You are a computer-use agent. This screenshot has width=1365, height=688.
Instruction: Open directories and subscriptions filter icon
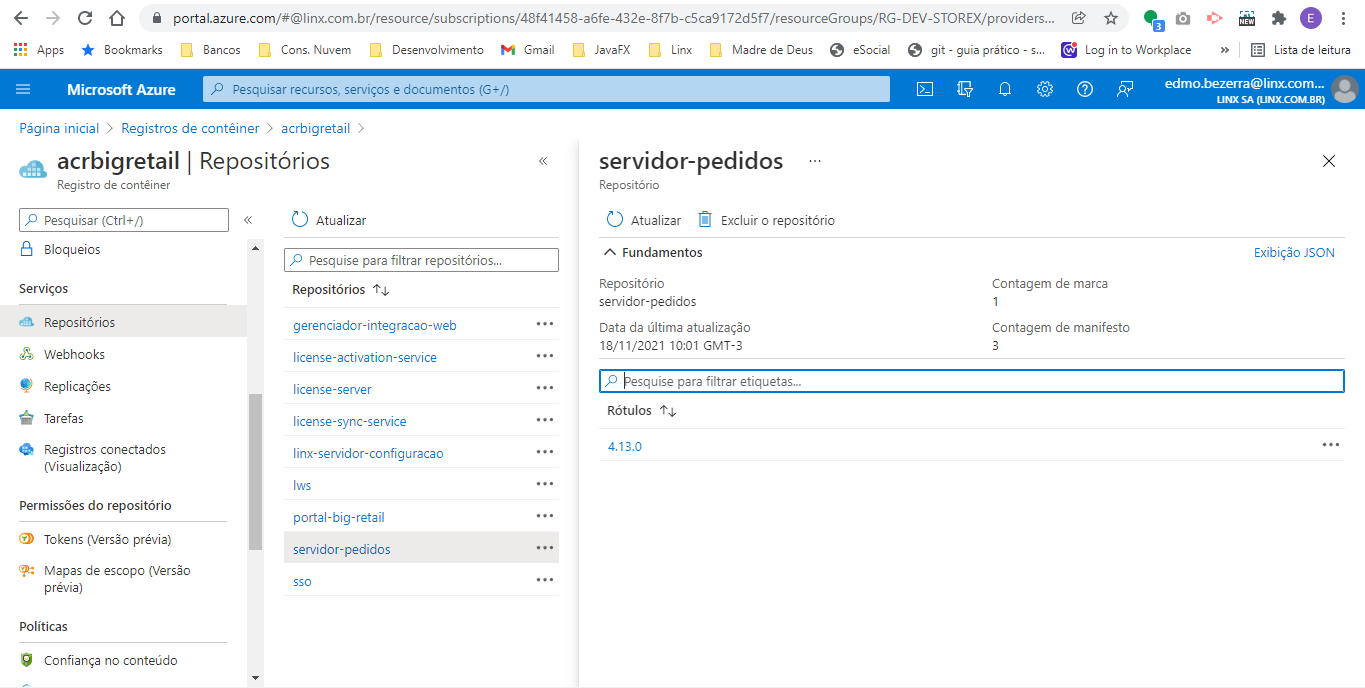965,89
